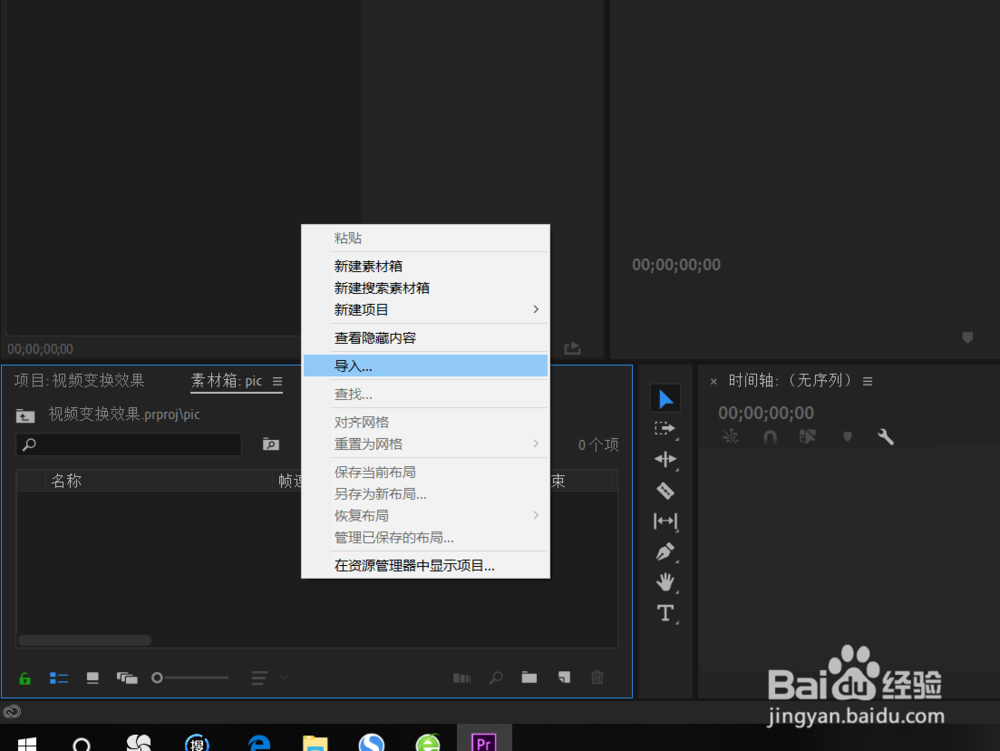Select the Type tool
This screenshot has width=1000, height=751.
tap(665, 613)
